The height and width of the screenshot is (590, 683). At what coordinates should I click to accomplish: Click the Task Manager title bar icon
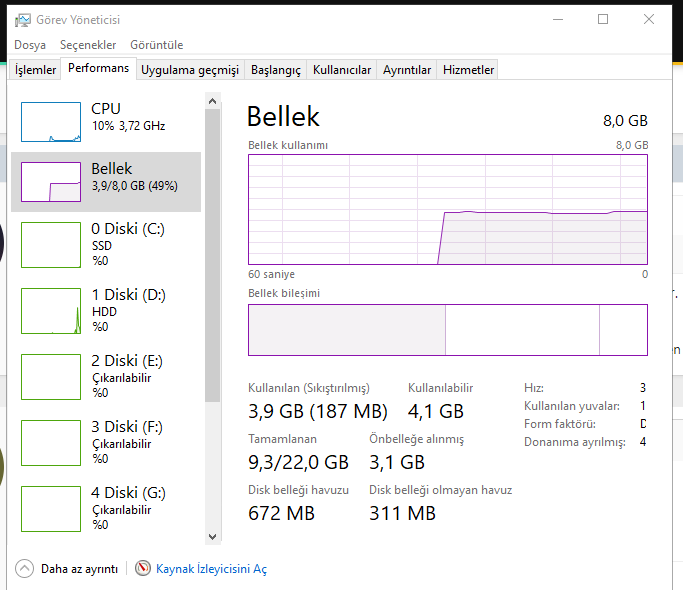coord(22,19)
